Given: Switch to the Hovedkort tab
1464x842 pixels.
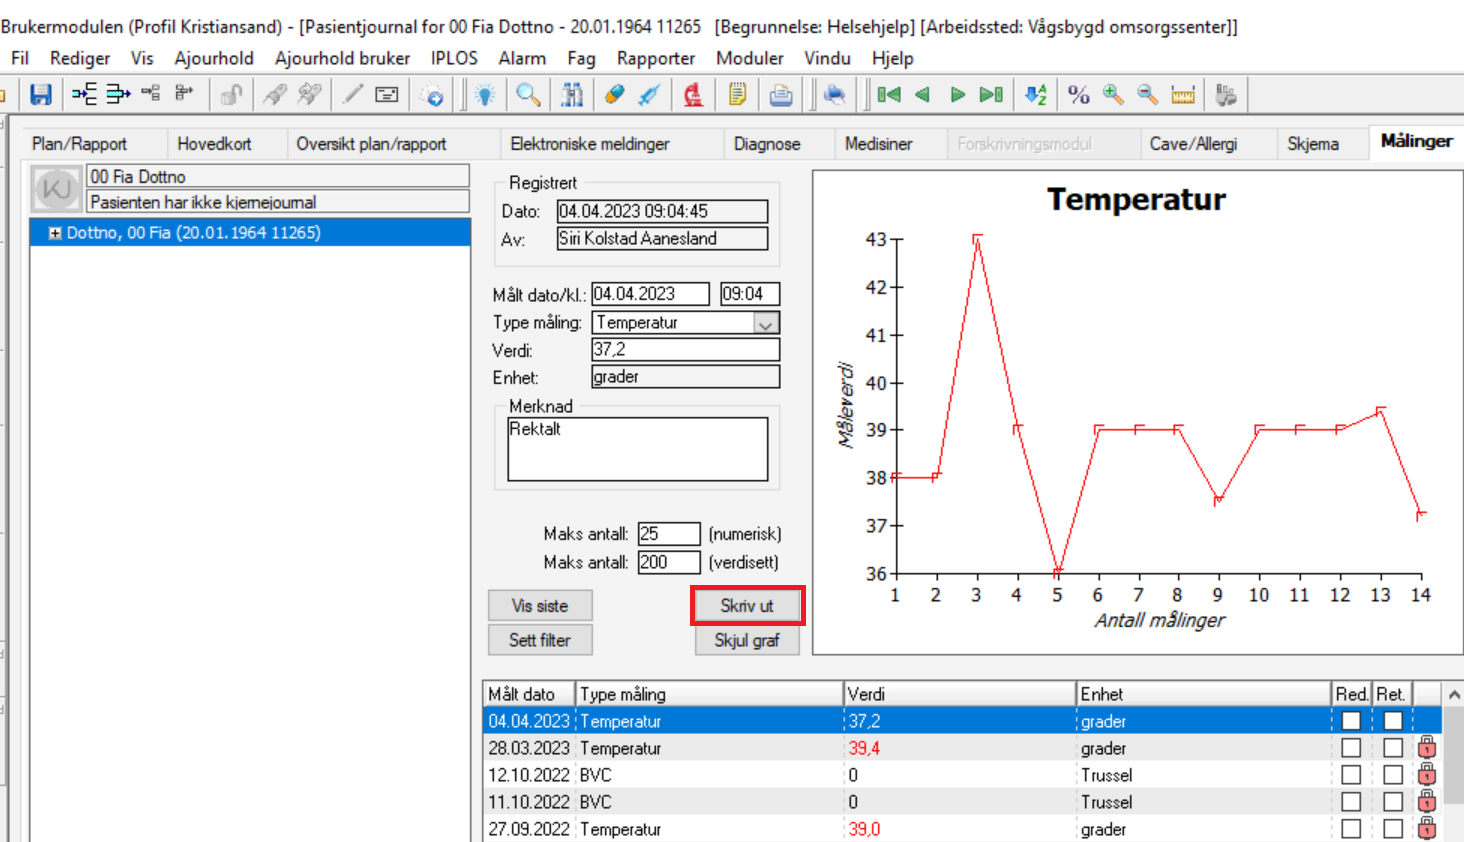Looking at the screenshot, I should pyautogui.click(x=214, y=144).
